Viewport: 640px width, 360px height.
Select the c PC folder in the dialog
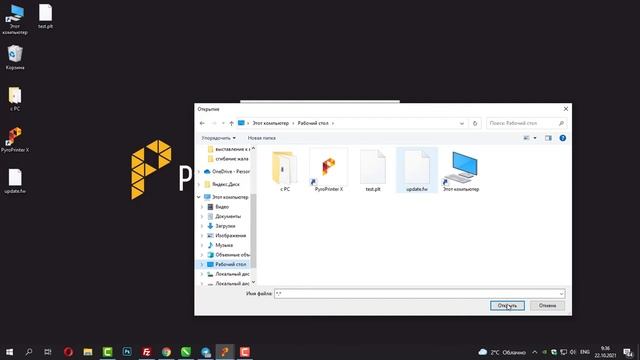285,171
